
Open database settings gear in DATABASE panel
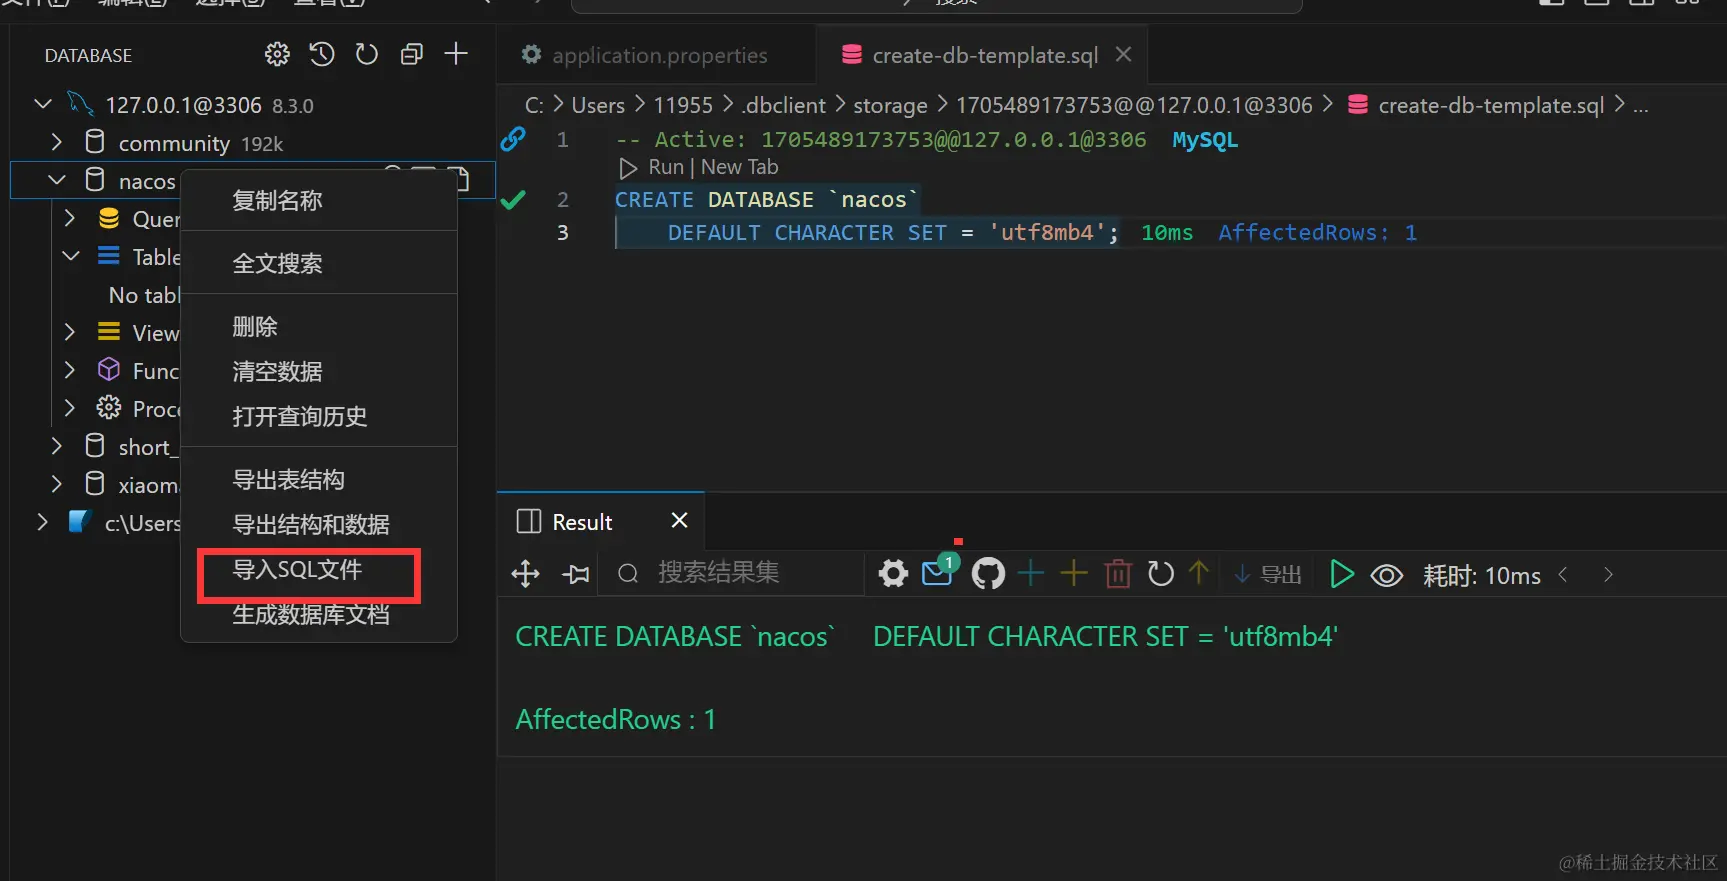coord(277,54)
